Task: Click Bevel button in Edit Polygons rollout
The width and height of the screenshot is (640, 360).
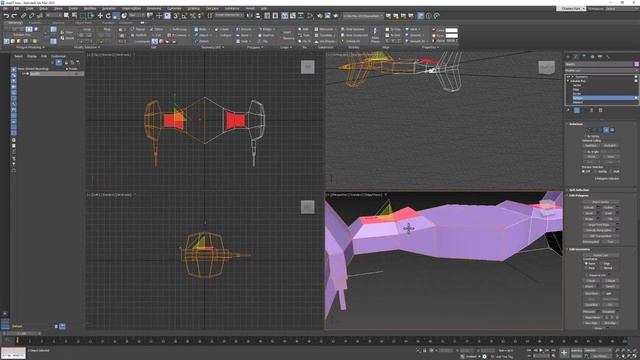Action: pyautogui.click(x=589, y=213)
